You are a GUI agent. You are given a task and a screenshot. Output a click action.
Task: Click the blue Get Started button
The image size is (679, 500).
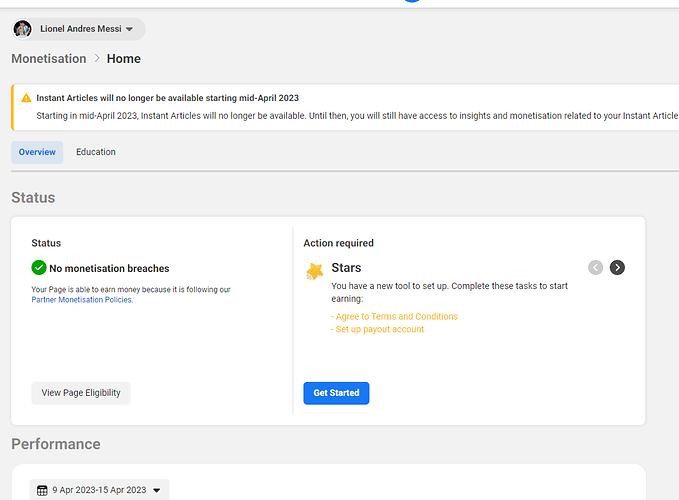[x=336, y=393]
